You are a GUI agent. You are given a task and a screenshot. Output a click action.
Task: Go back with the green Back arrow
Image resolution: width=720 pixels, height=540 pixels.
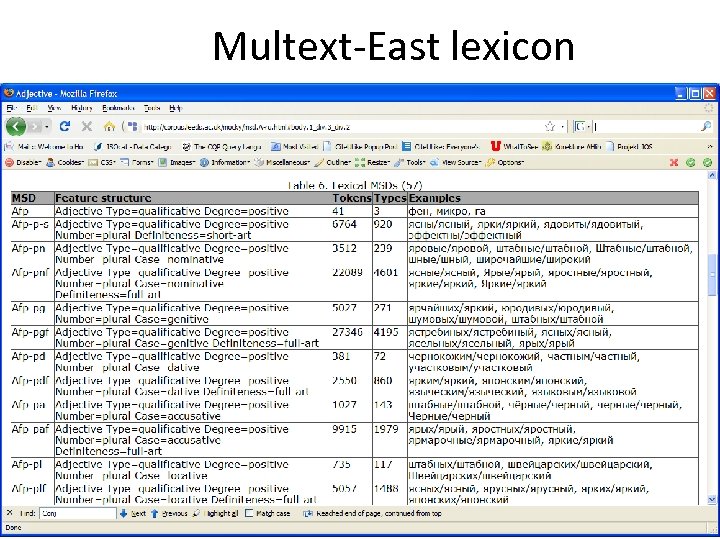(x=16, y=126)
